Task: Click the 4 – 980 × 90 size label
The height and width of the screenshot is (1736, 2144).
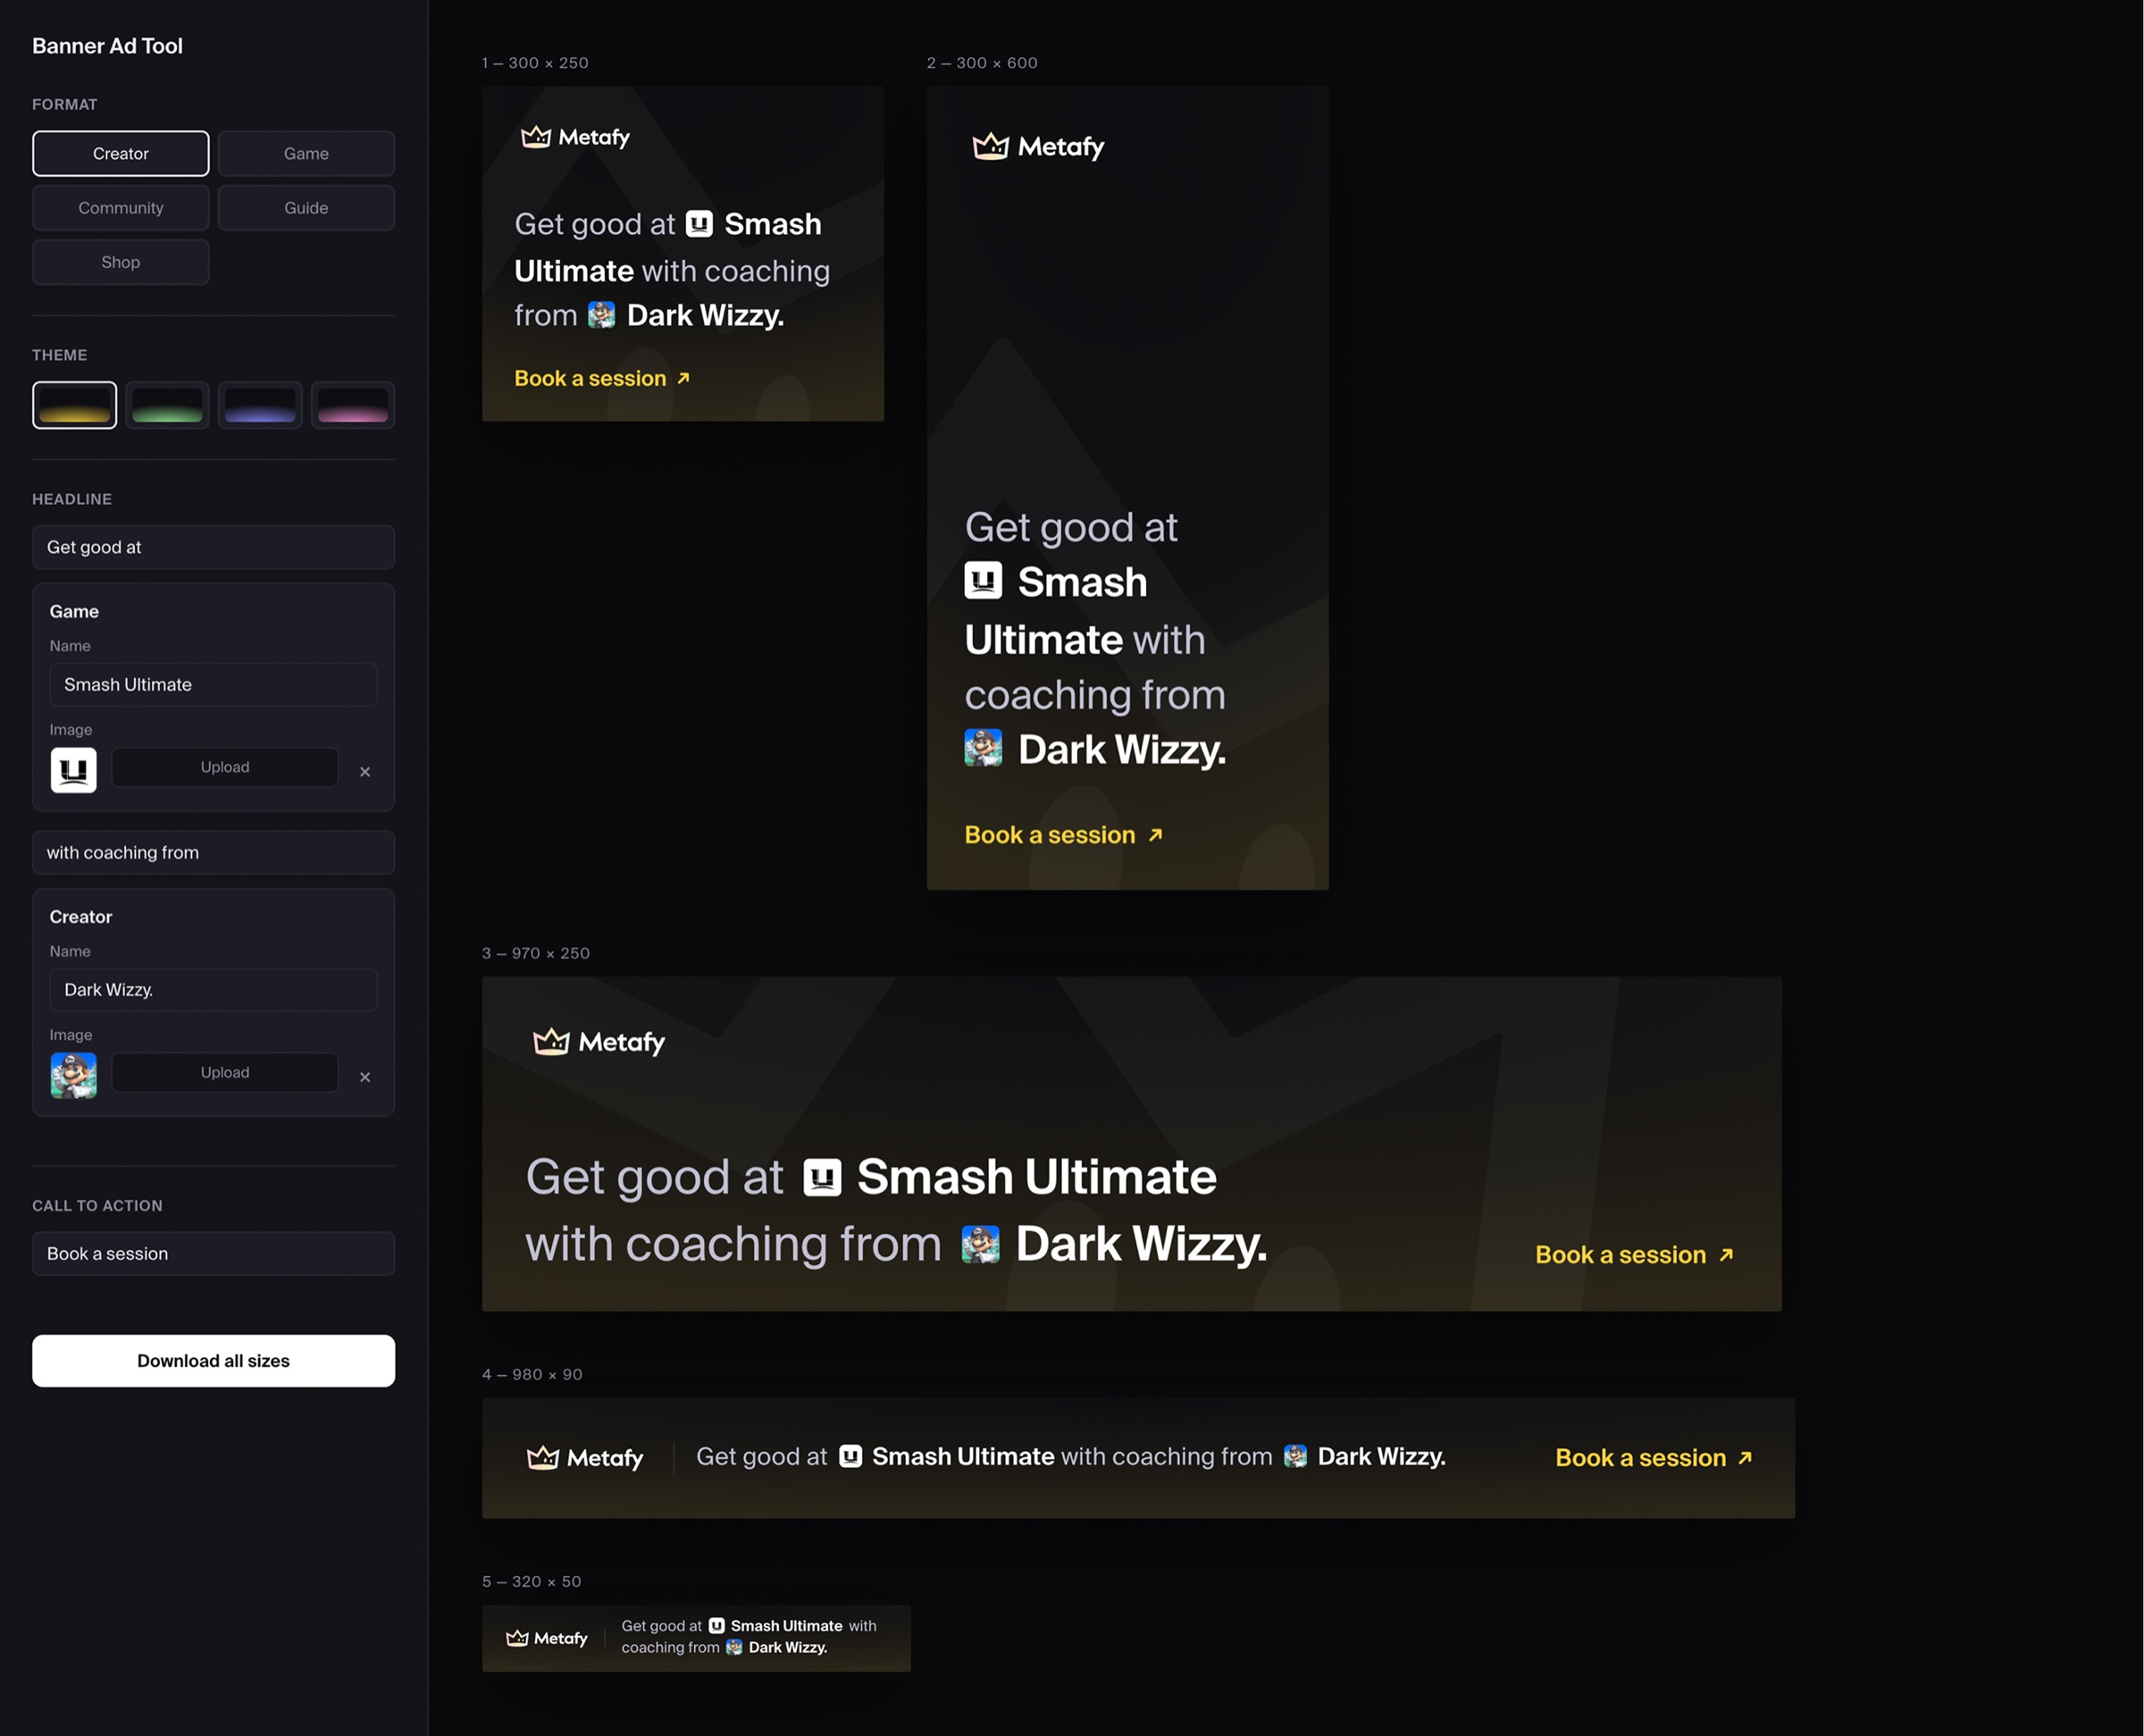Action: [532, 1374]
